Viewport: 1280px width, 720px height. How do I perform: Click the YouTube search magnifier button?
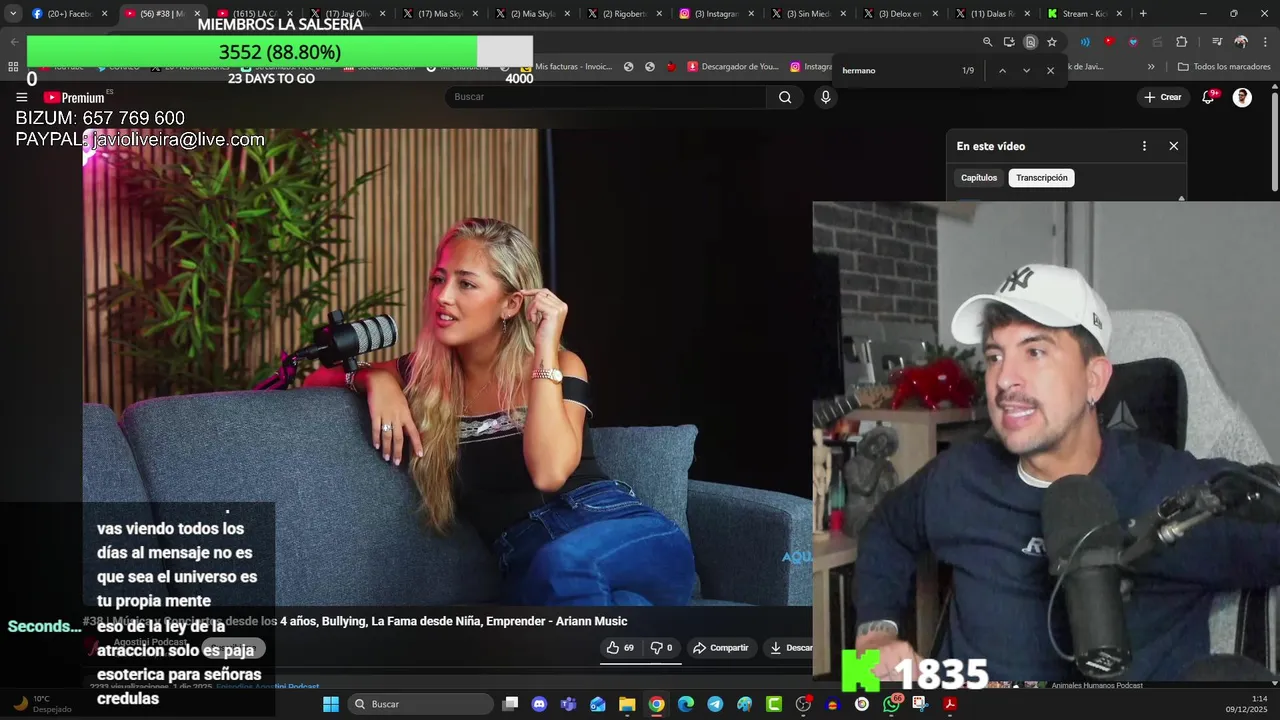[785, 97]
